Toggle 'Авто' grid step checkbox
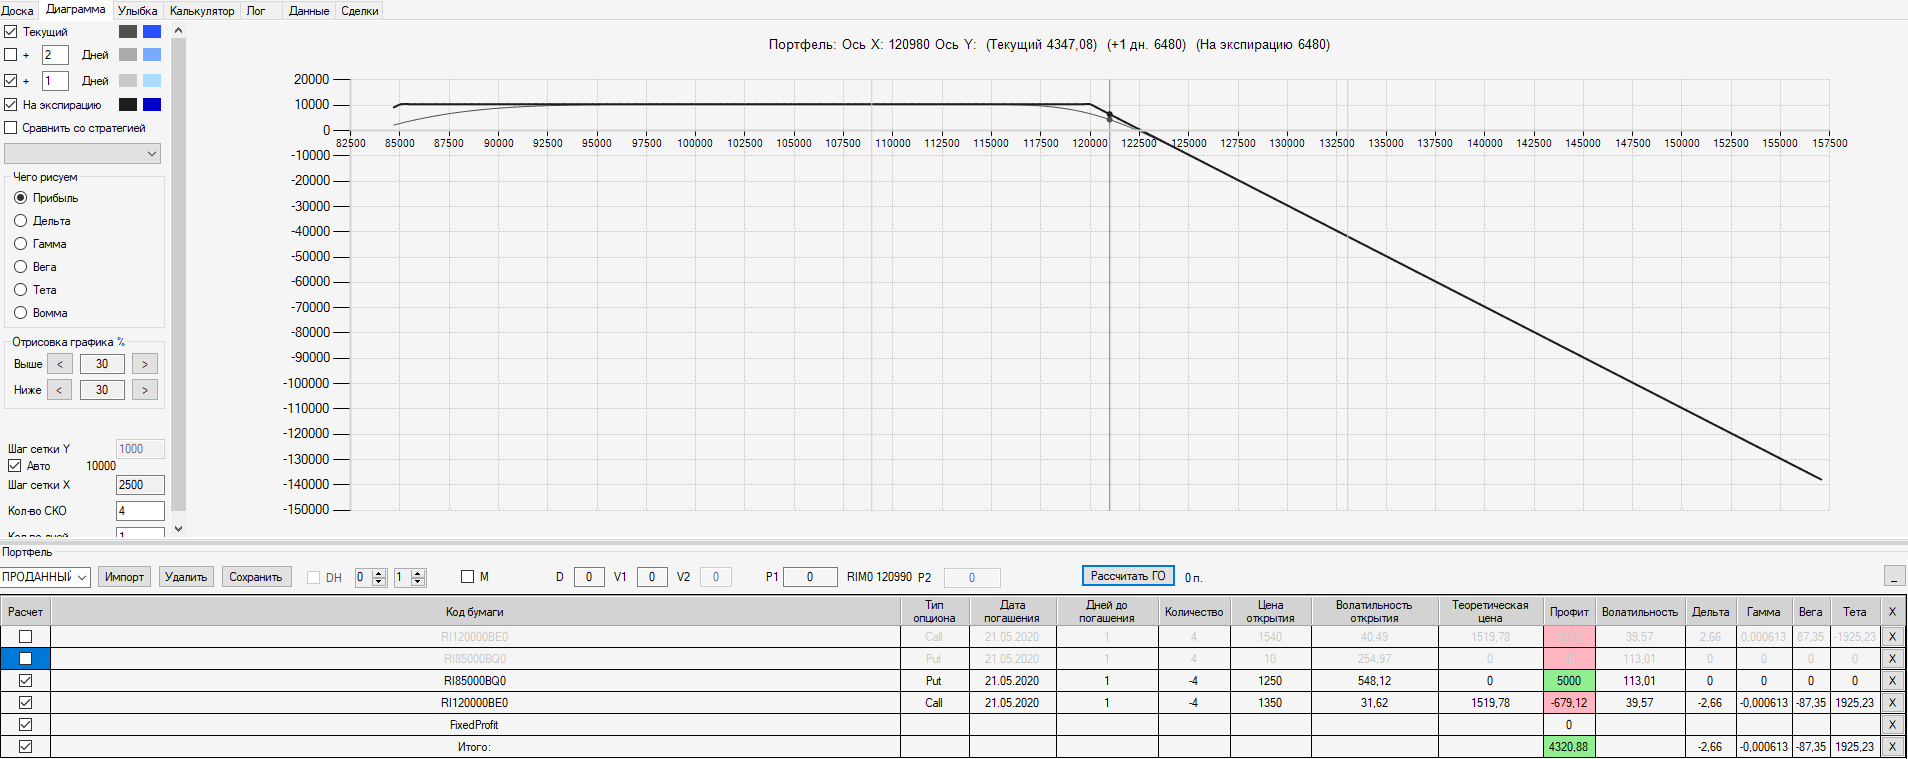 click(x=15, y=466)
